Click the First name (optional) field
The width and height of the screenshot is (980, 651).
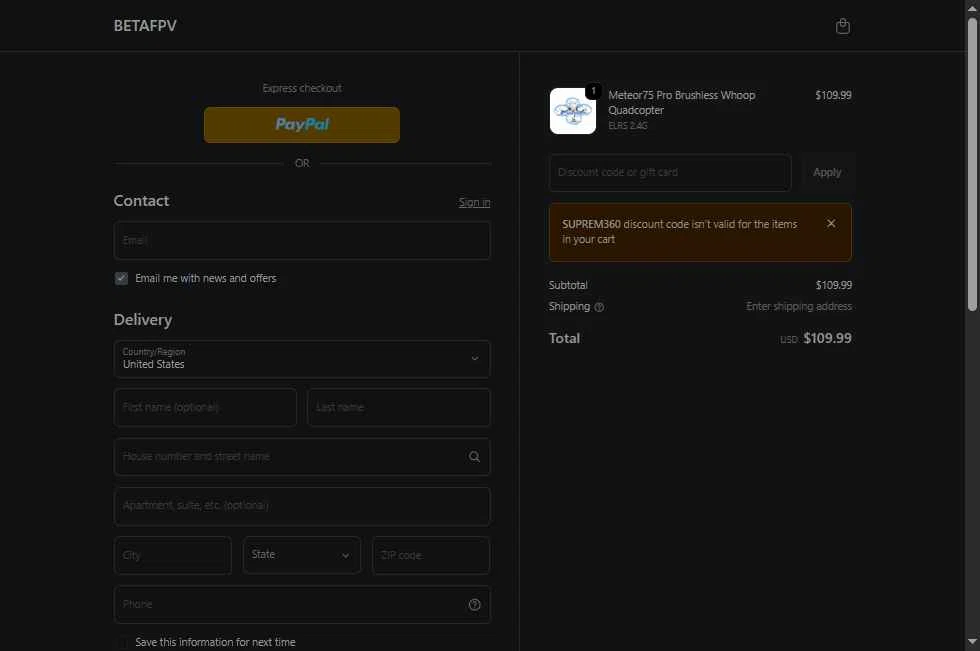[x=205, y=407]
